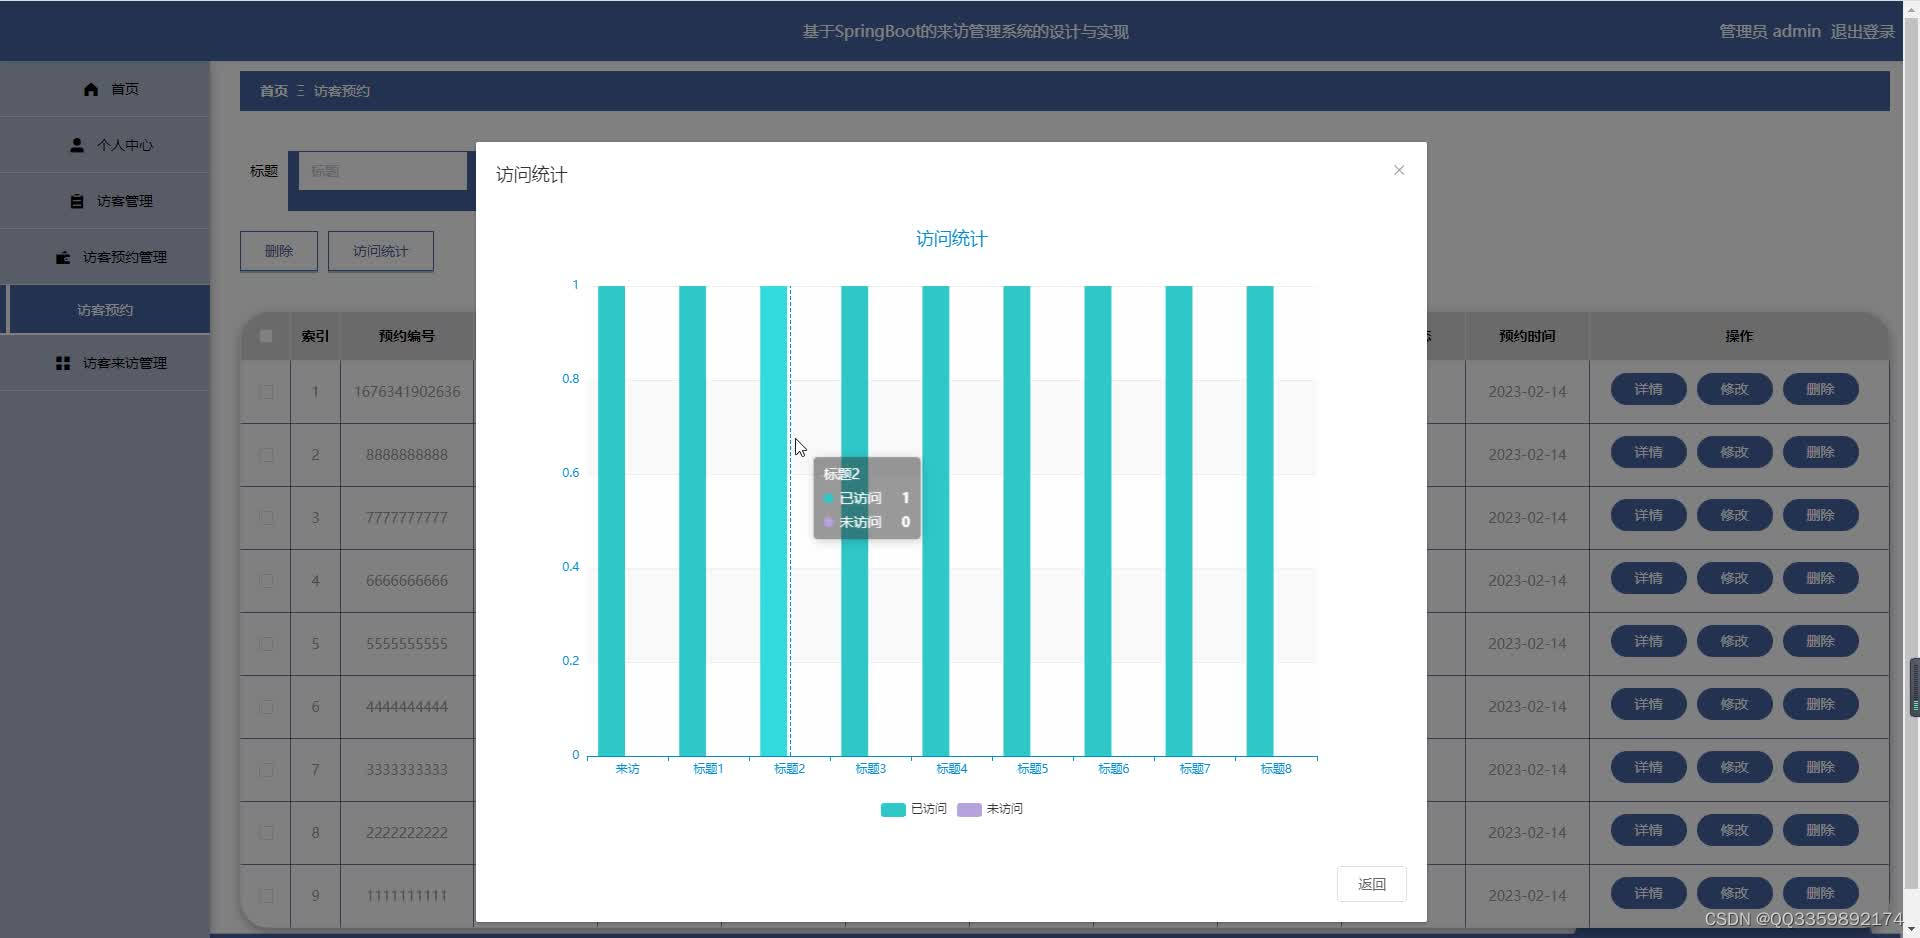The image size is (1920, 938).
Task: Open 访客管理 in the sidebar
Action: (105, 201)
